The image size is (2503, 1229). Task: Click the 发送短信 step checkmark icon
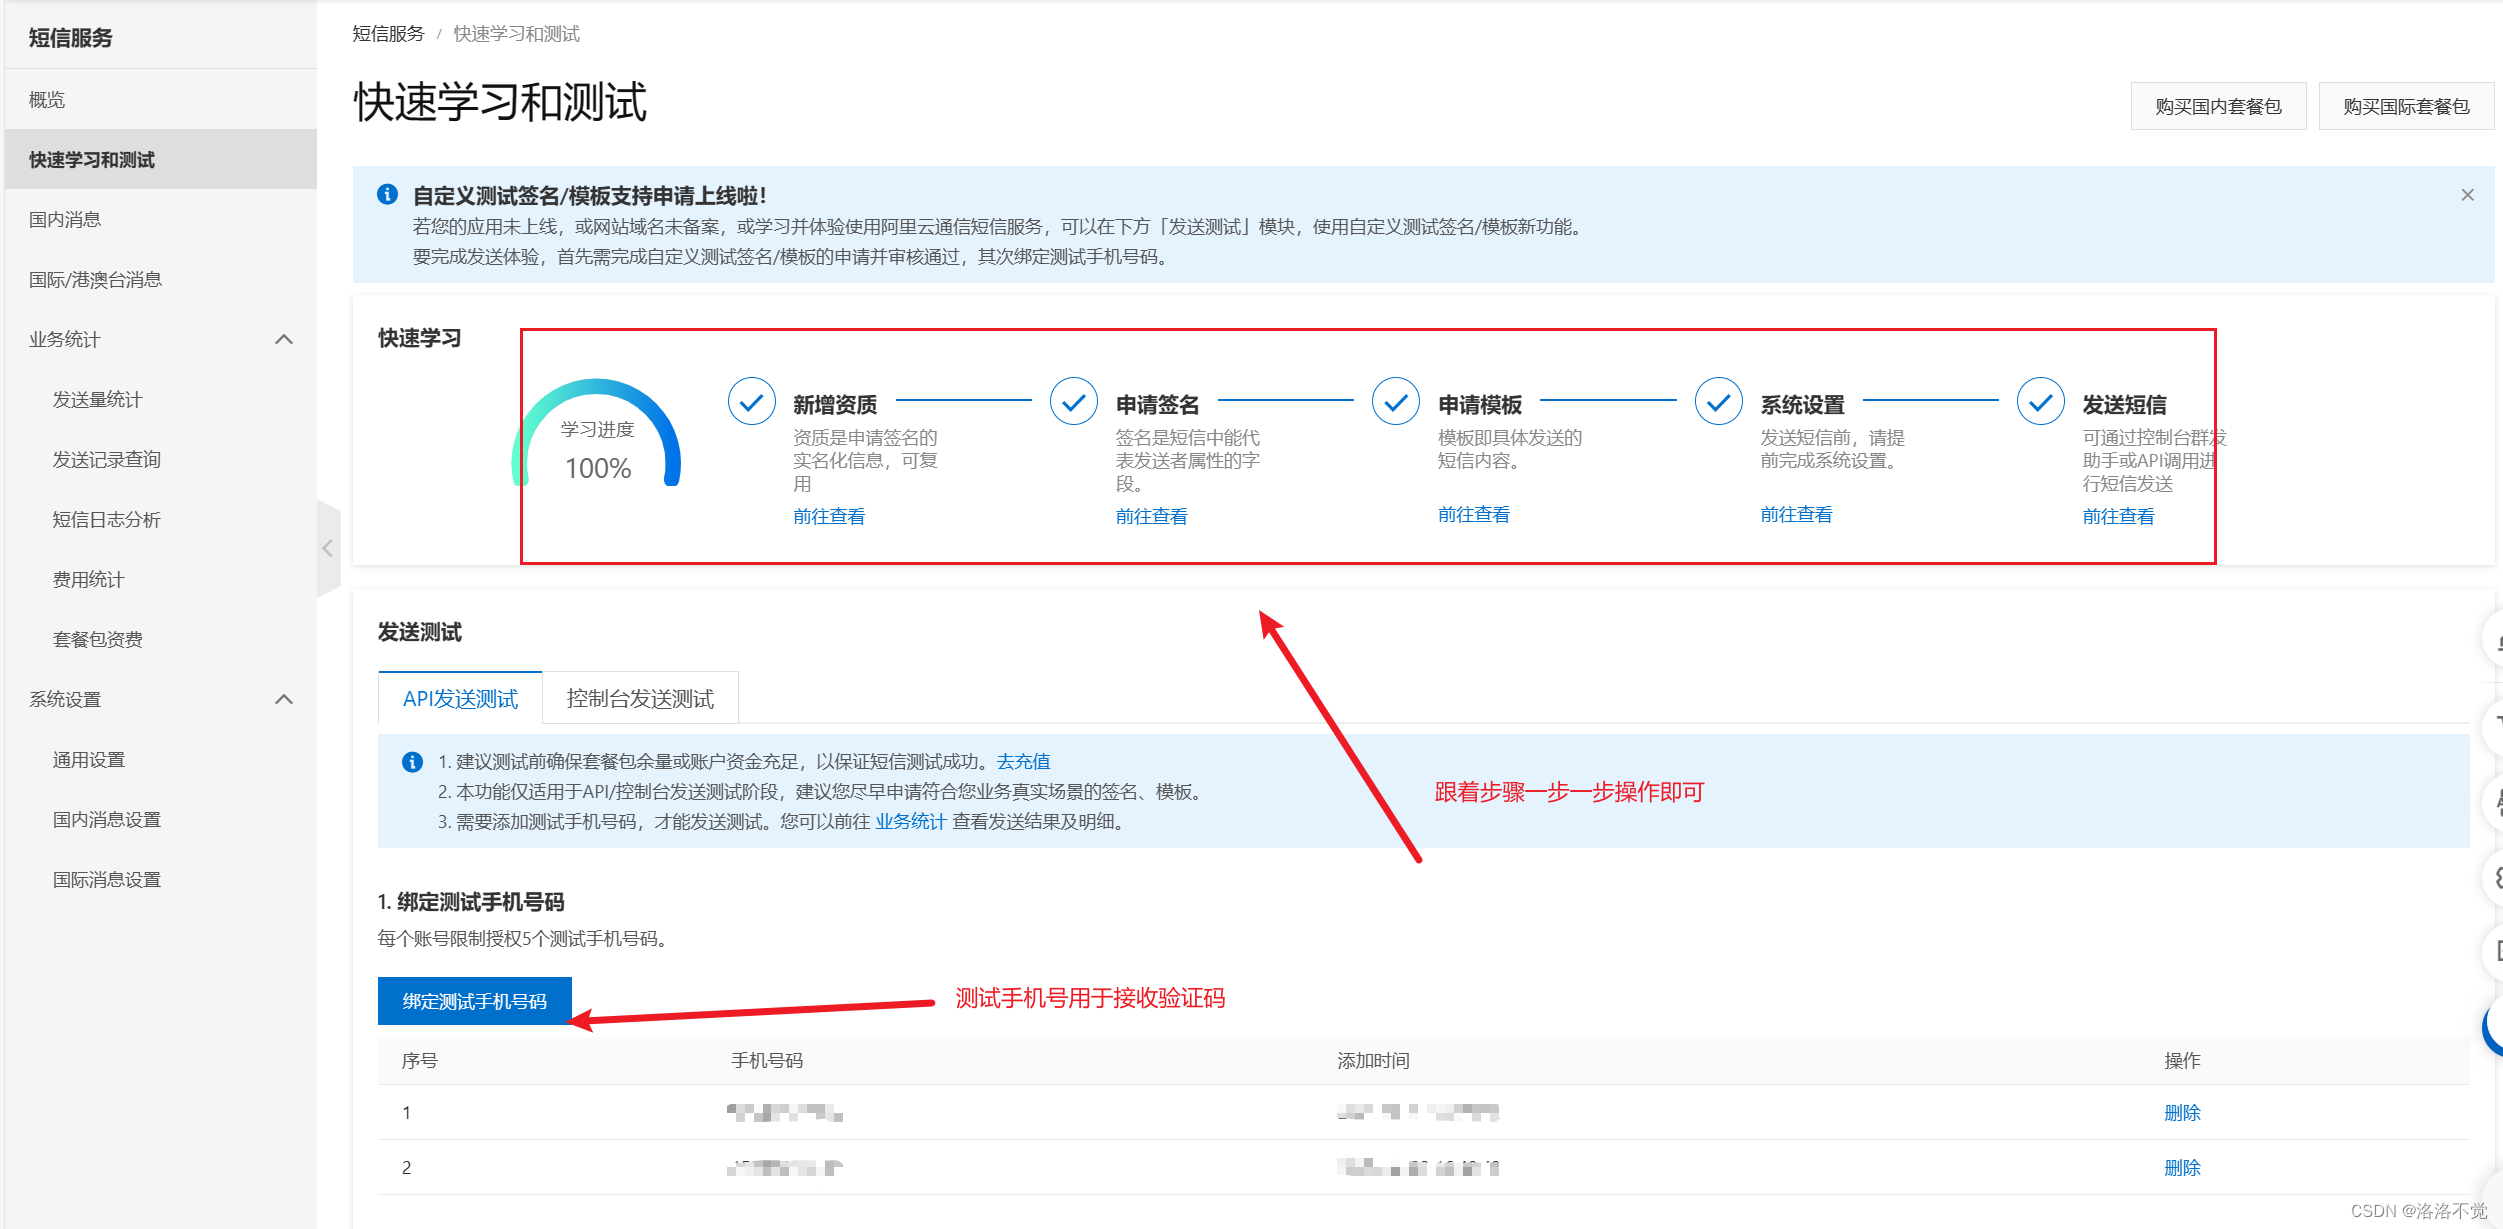[x=2040, y=402]
